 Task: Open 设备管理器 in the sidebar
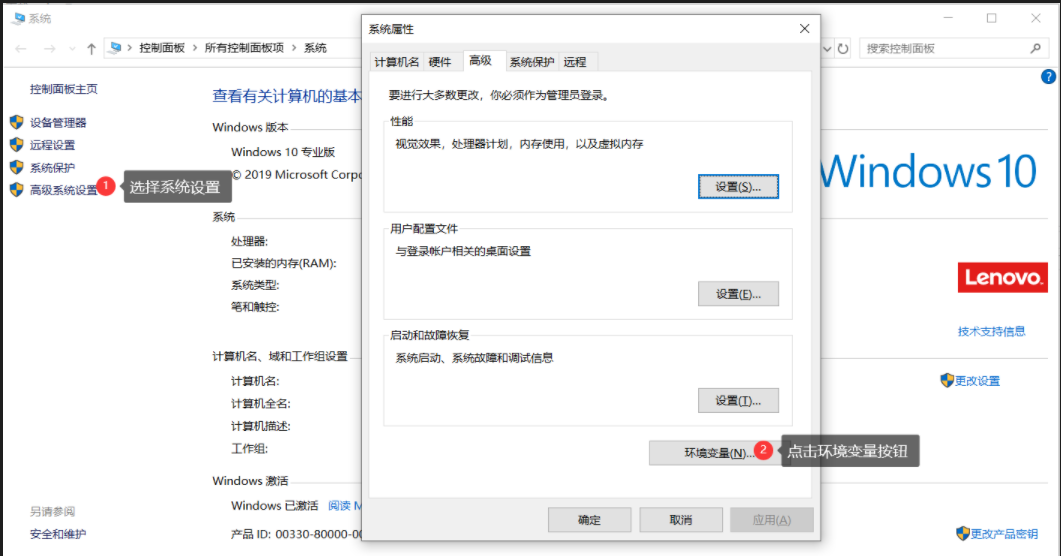(58, 122)
